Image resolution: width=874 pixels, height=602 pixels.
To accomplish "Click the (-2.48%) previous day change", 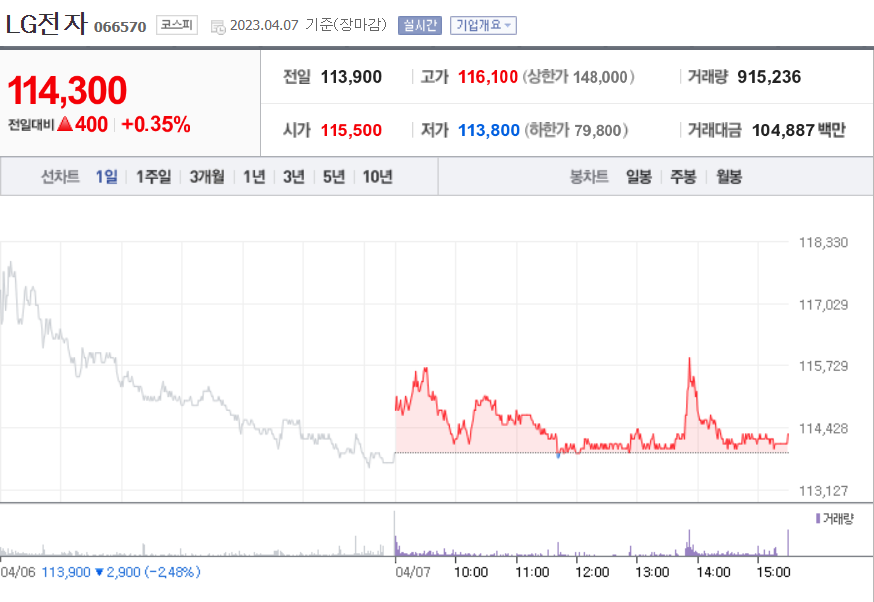I will pyautogui.click(x=172, y=572).
